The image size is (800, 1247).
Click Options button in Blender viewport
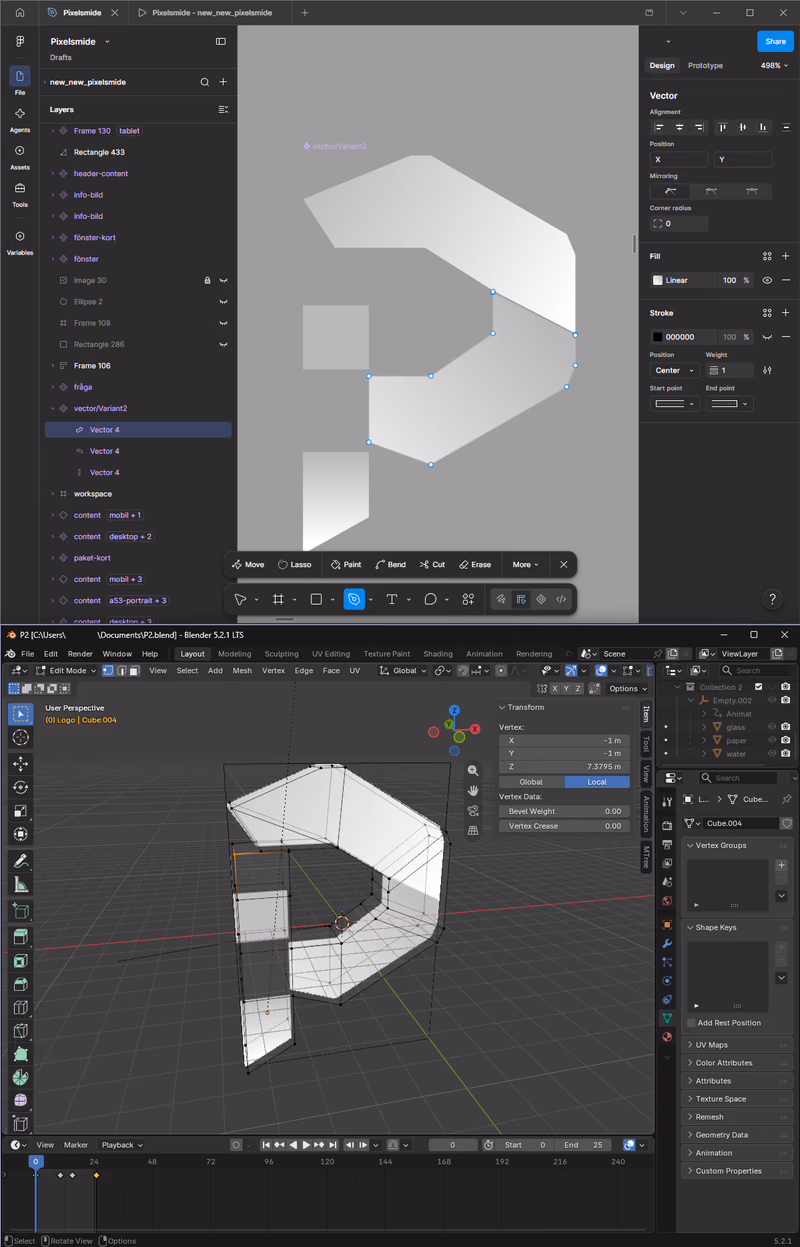click(627, 688)
